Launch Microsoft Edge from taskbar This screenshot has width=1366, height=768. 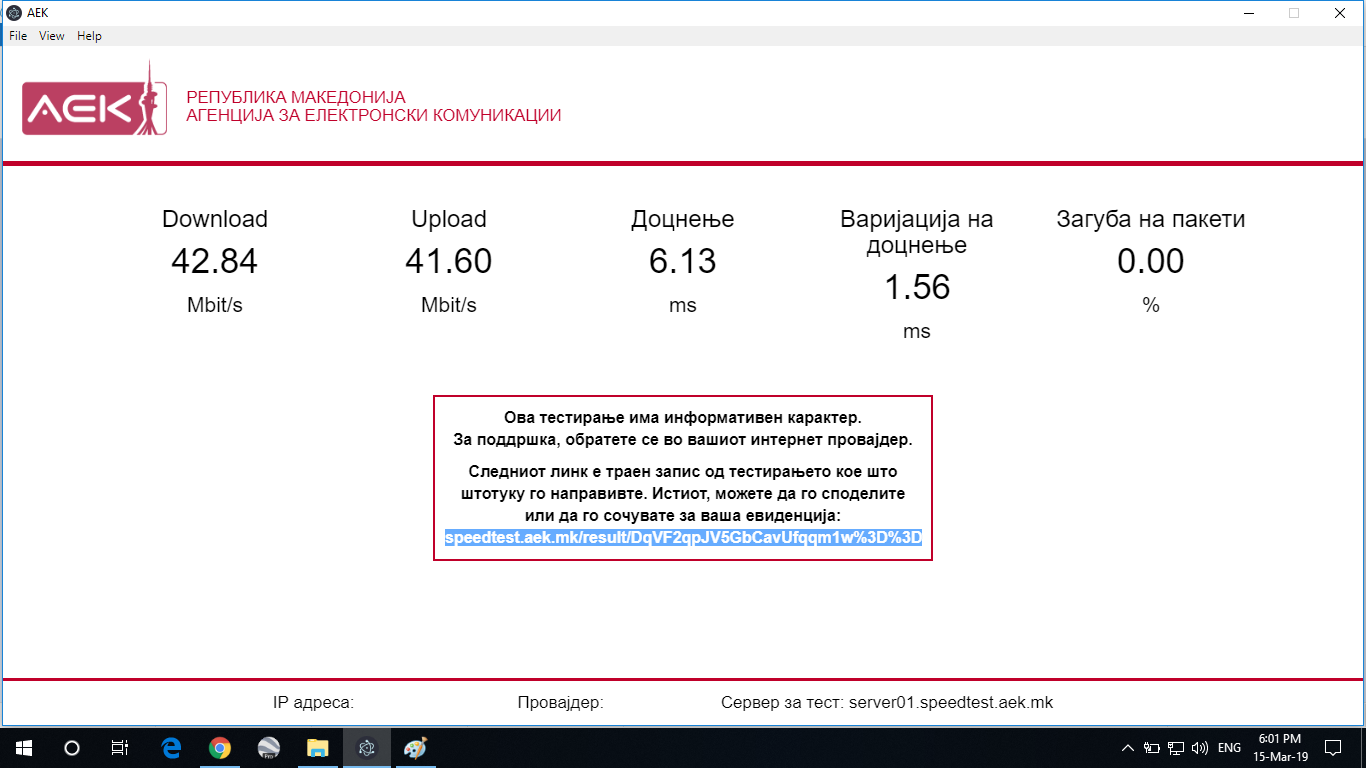171,747
